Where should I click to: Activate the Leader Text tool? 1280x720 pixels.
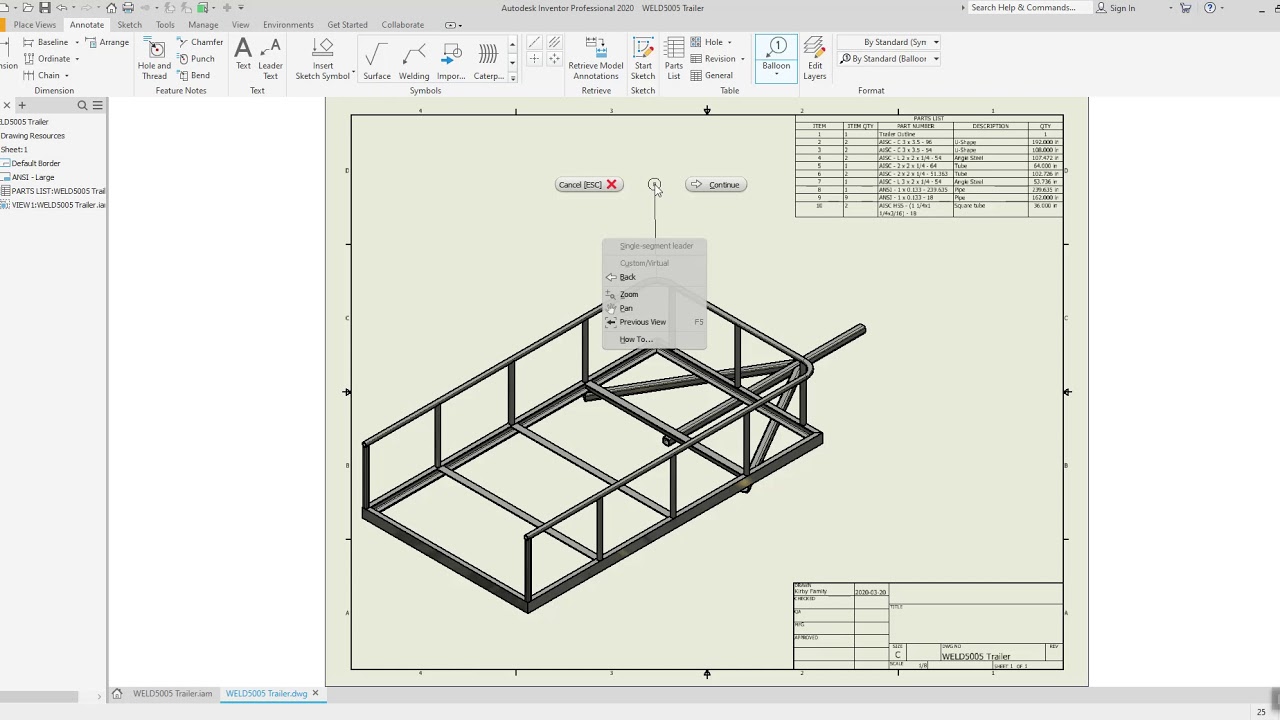point(270,59)
